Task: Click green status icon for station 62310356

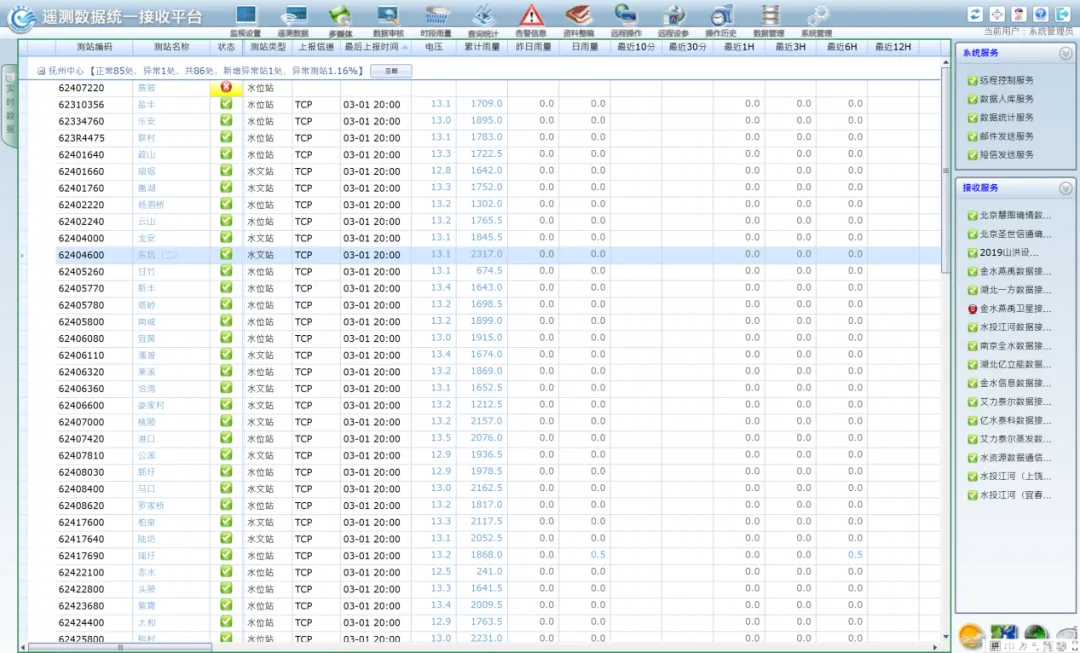Action: pyautogui.click(x=226, y=104)
